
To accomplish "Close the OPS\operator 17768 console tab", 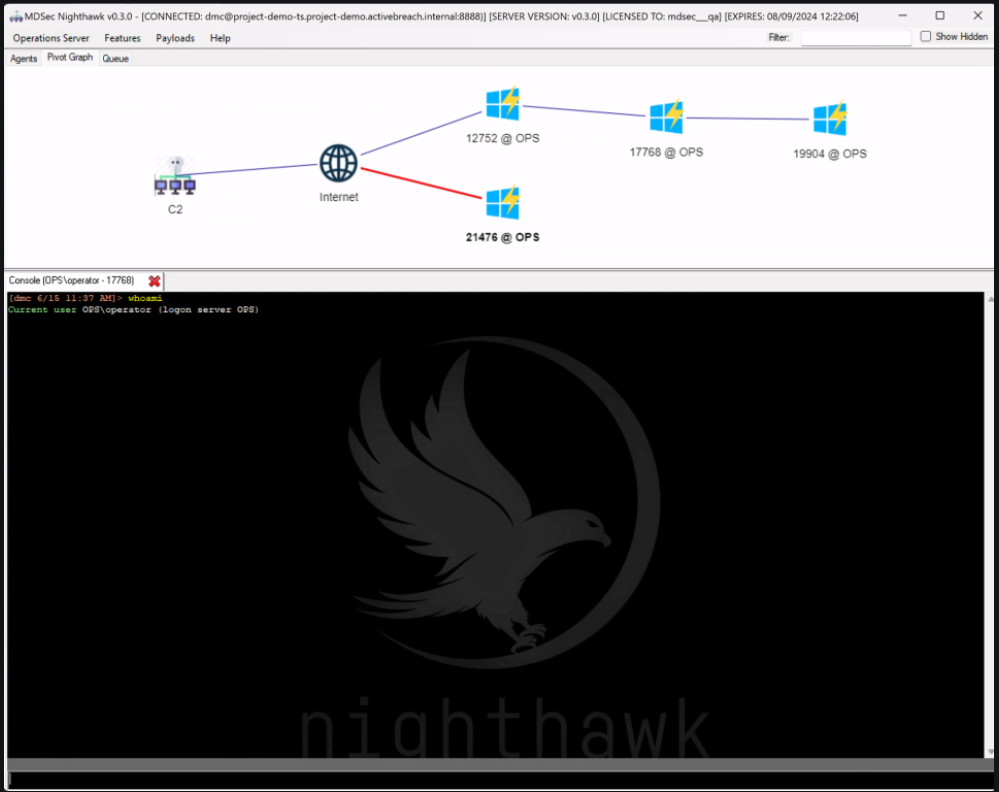I will tap(154, 281).
